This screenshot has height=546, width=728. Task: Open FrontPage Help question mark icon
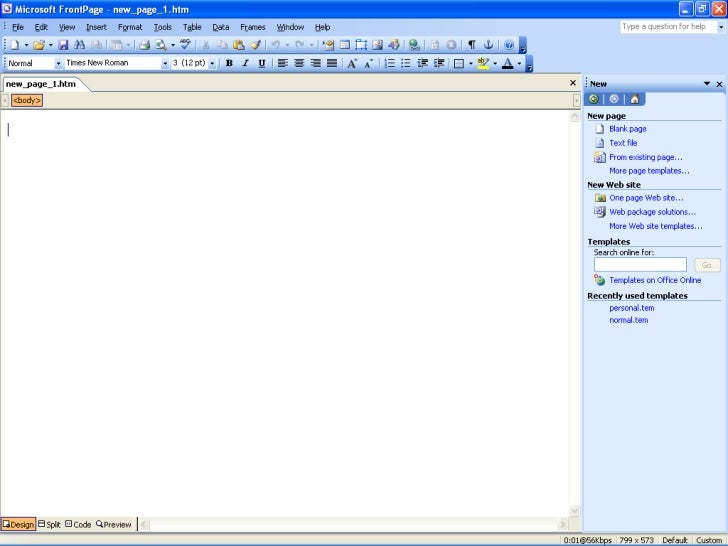pos(509,45)
